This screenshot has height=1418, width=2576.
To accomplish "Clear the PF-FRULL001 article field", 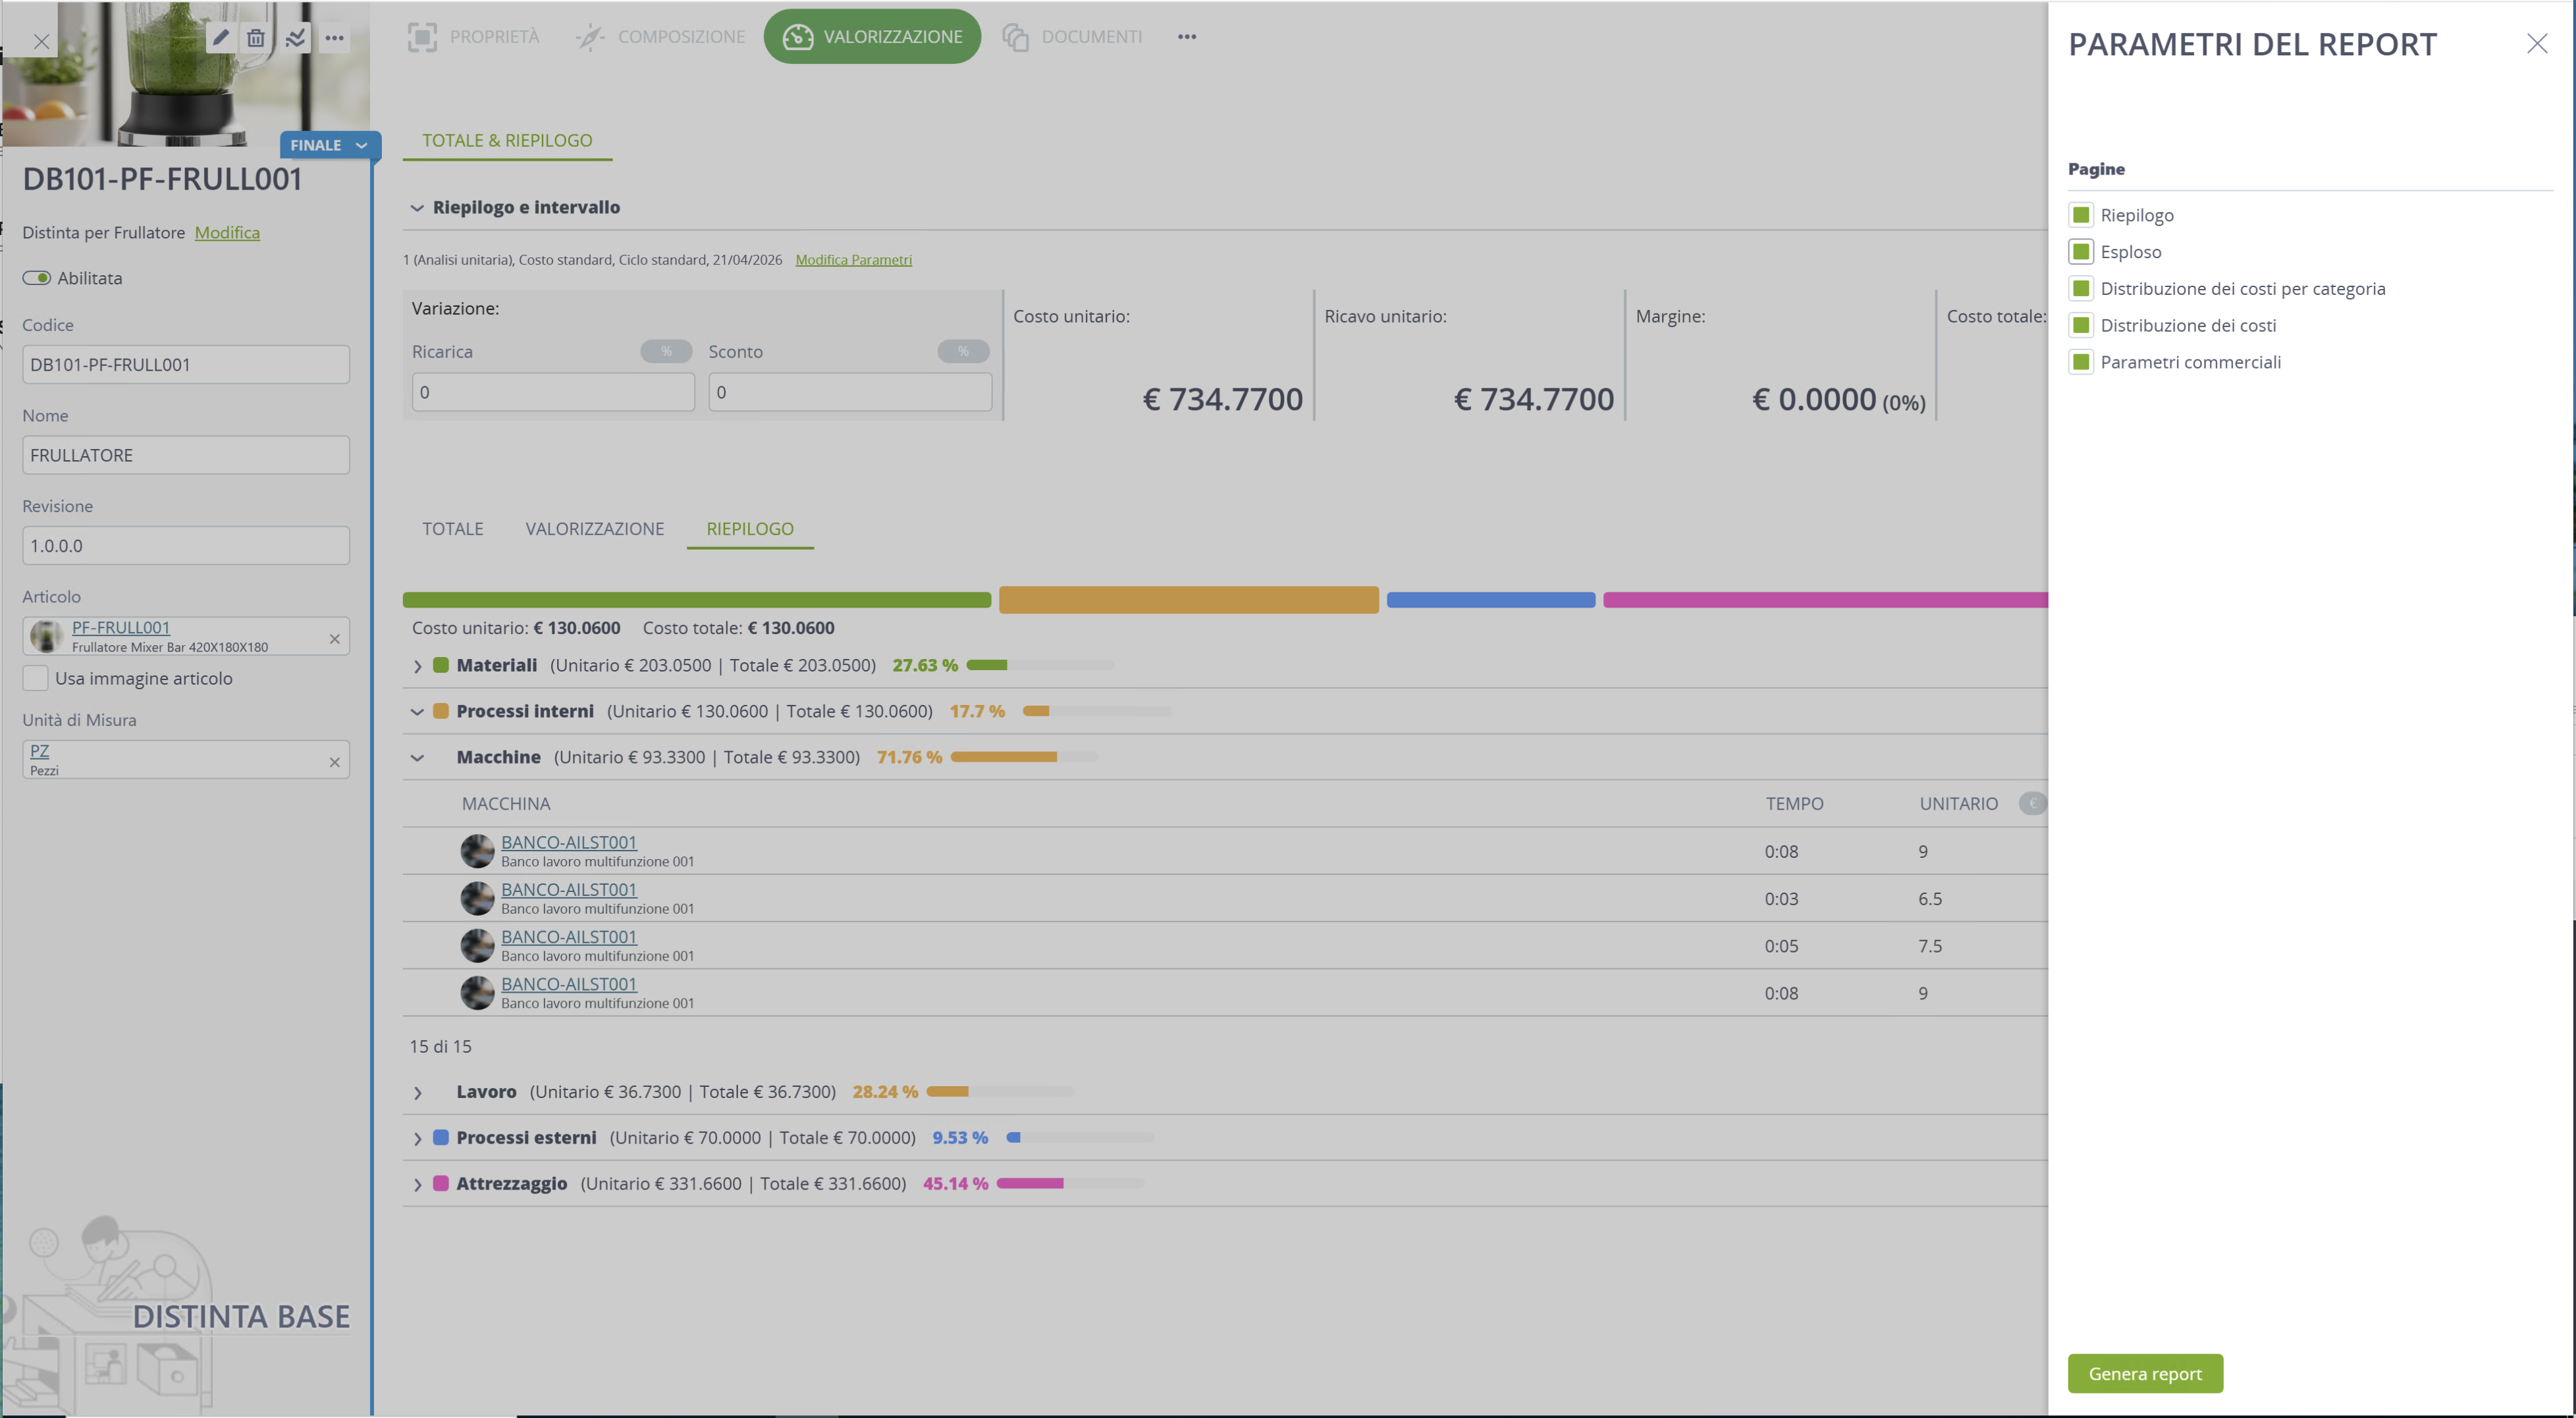I will tap(334, 638).
